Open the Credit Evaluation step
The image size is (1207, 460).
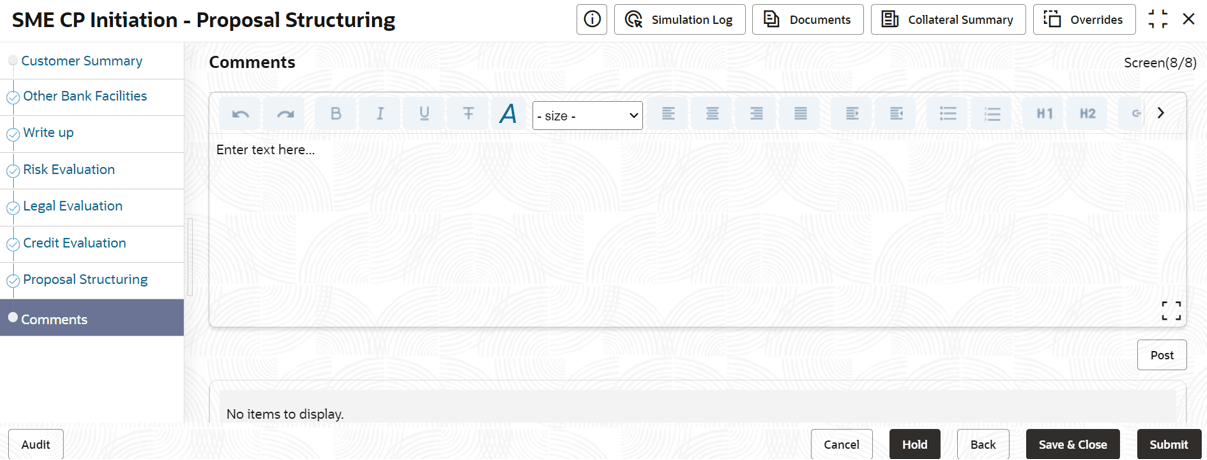(x=75, y=243)
